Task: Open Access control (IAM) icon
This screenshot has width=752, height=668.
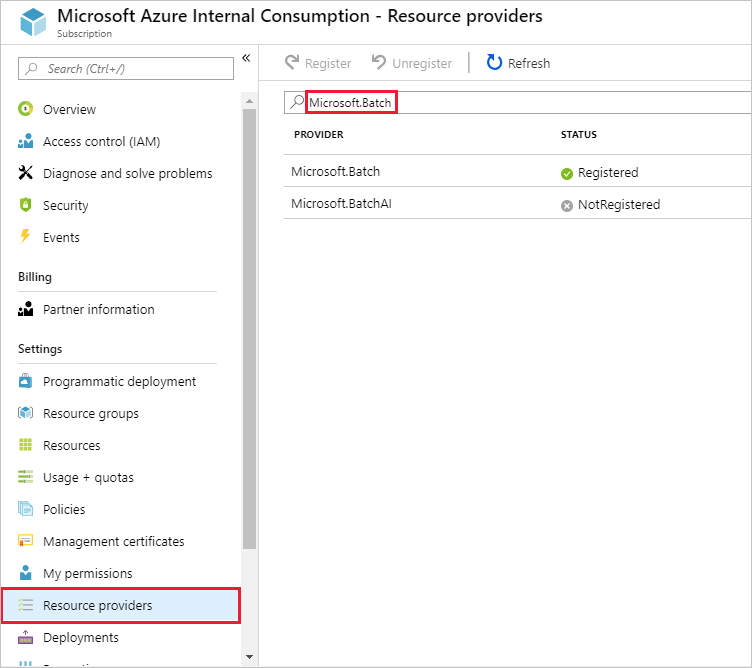Action: click(26, 141)
